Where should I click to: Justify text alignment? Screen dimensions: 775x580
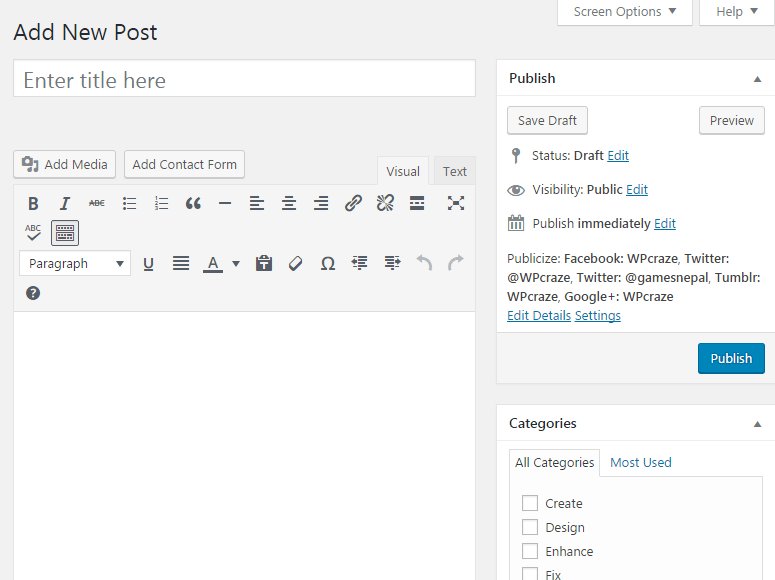[x=181, y=264]
